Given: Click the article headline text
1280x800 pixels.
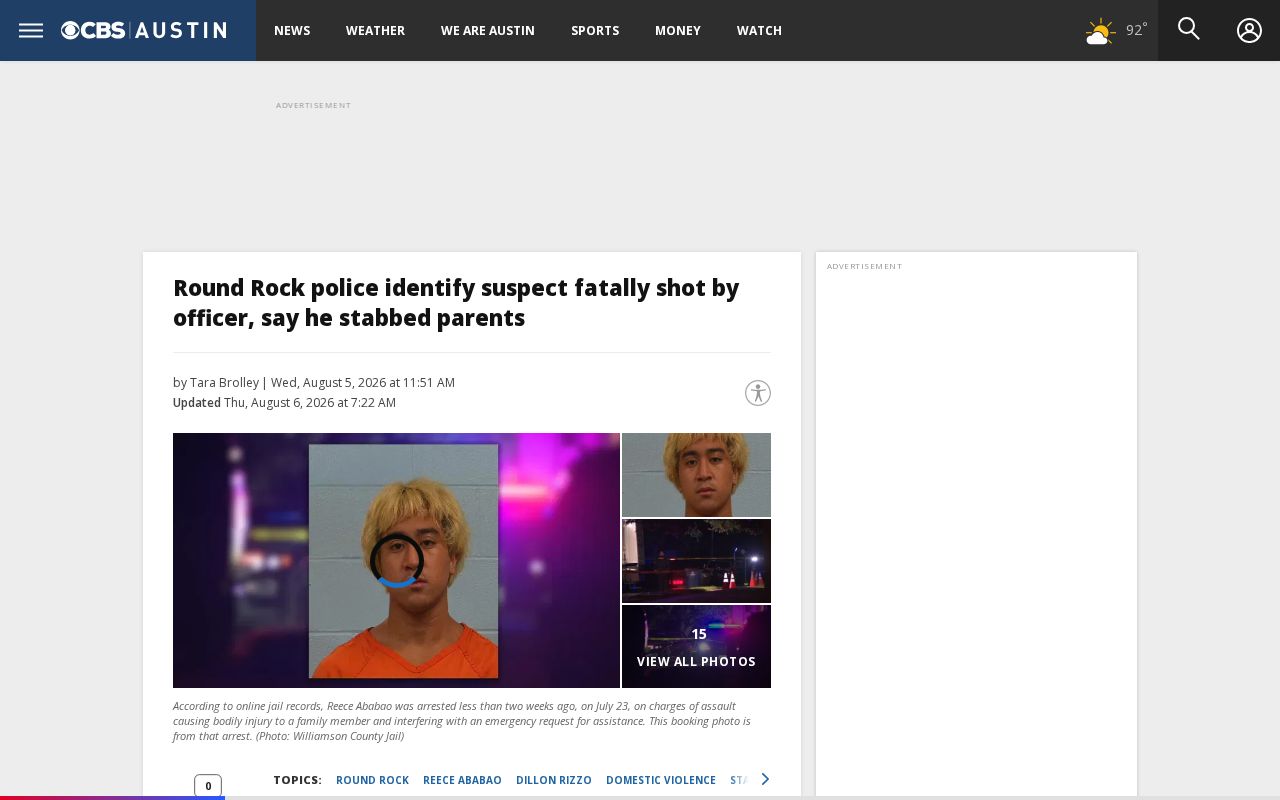Looking at the screenshot, I should [x=456, y=303].
